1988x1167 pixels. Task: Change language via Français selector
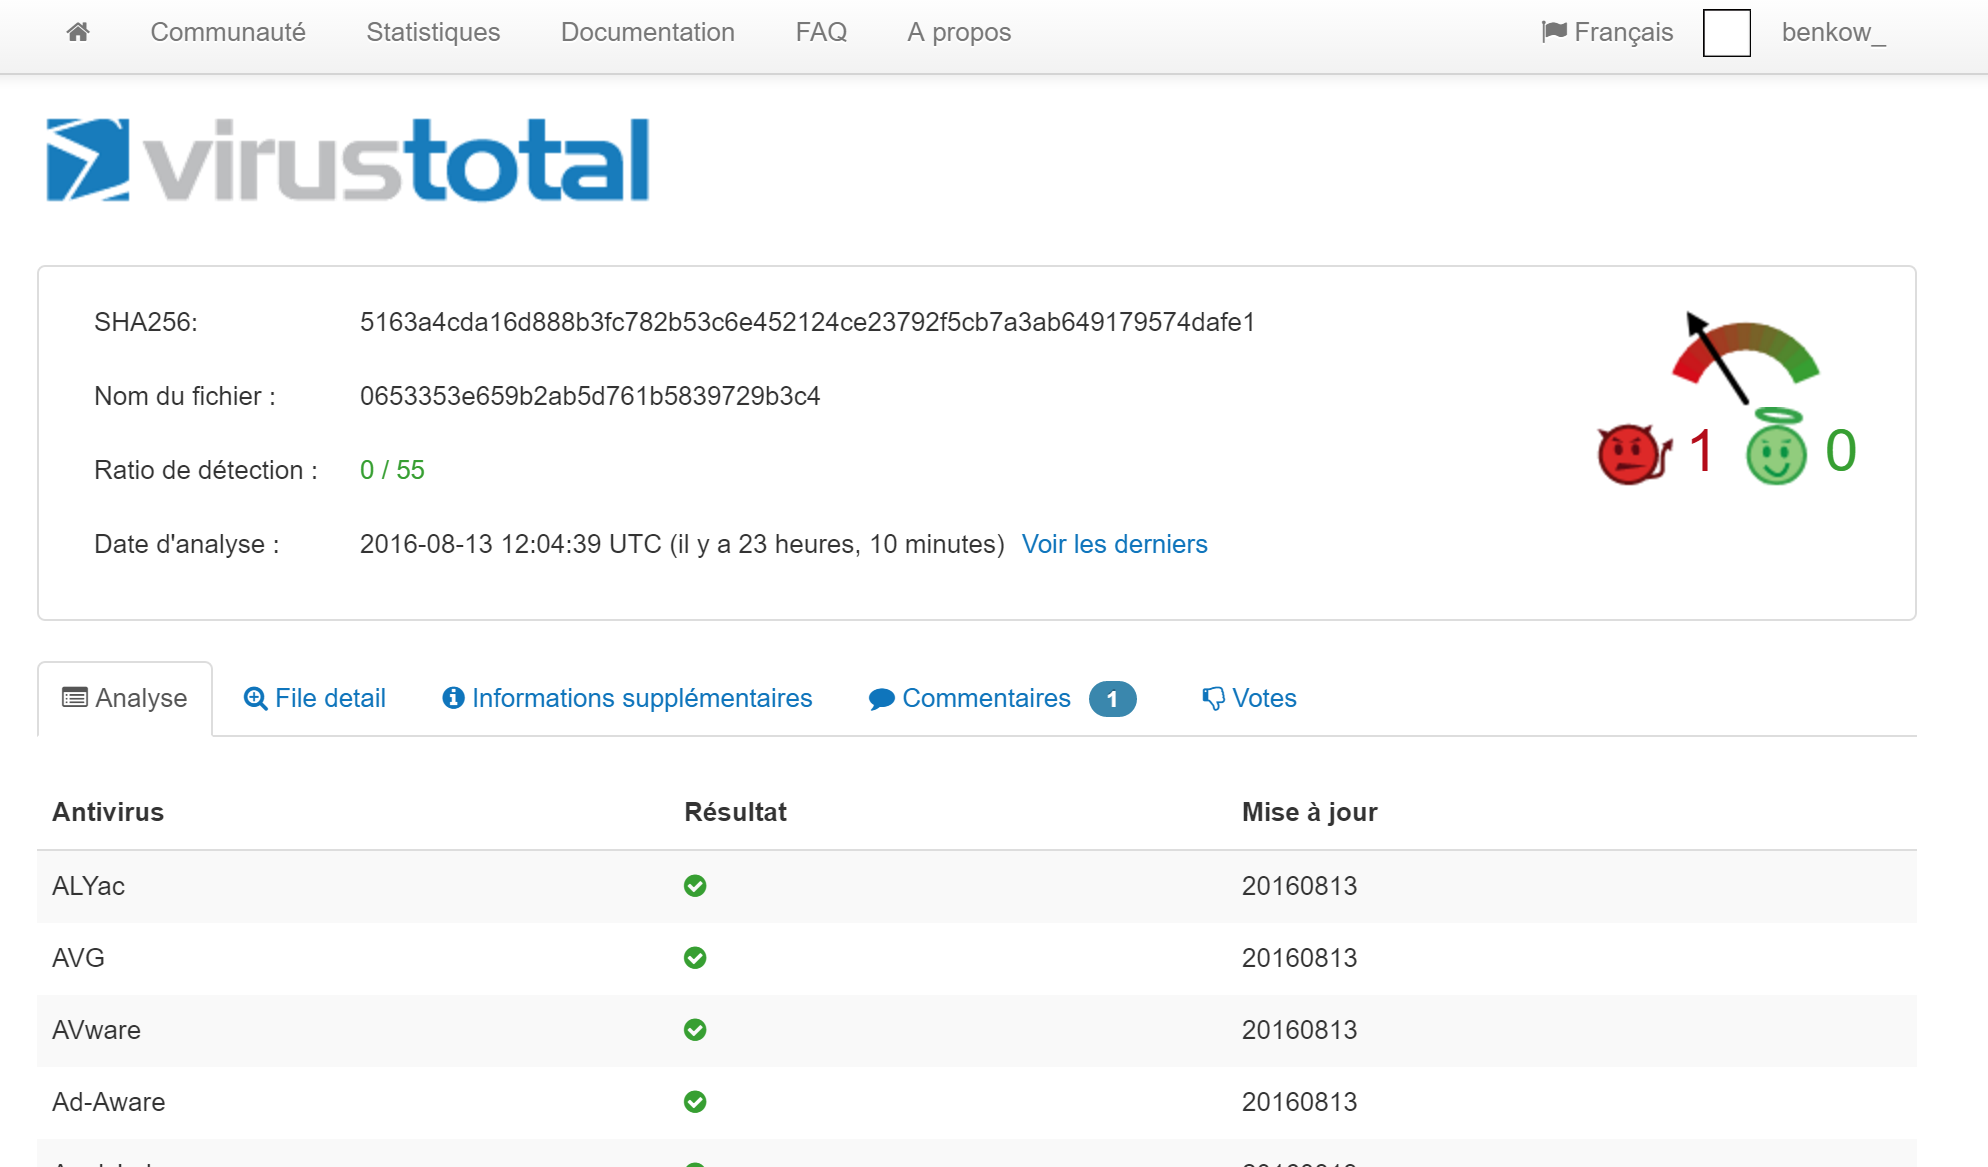pyautogui.click(x=1607, y=32)
